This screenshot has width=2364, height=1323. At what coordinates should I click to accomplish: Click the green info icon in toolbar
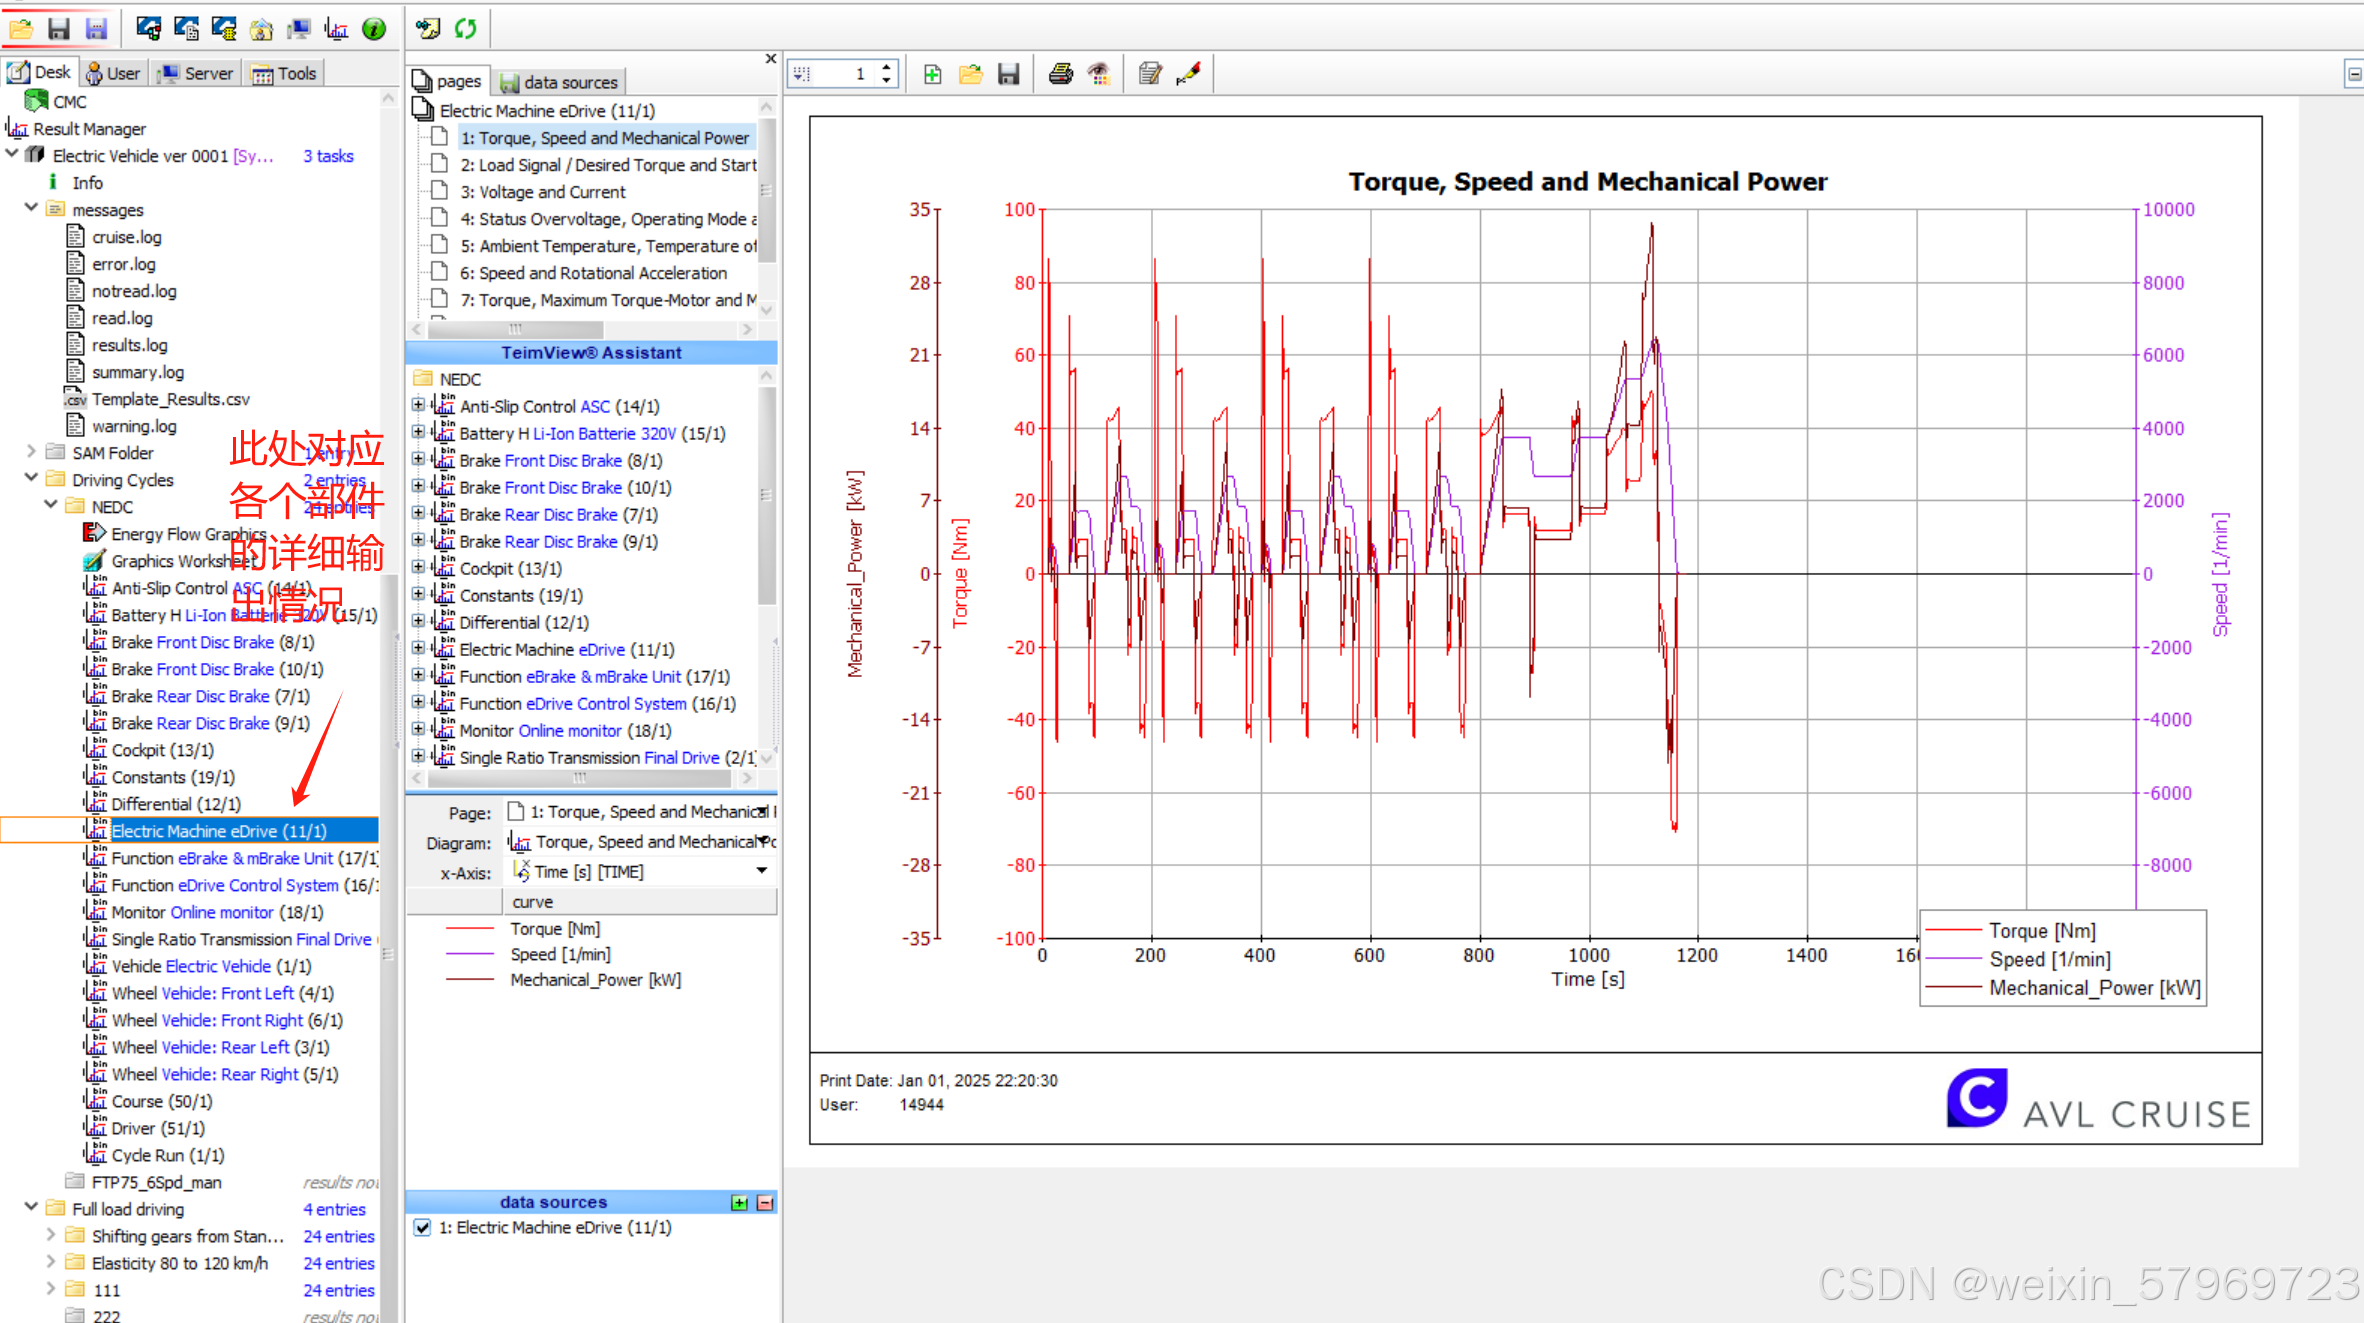coord(374,29)
